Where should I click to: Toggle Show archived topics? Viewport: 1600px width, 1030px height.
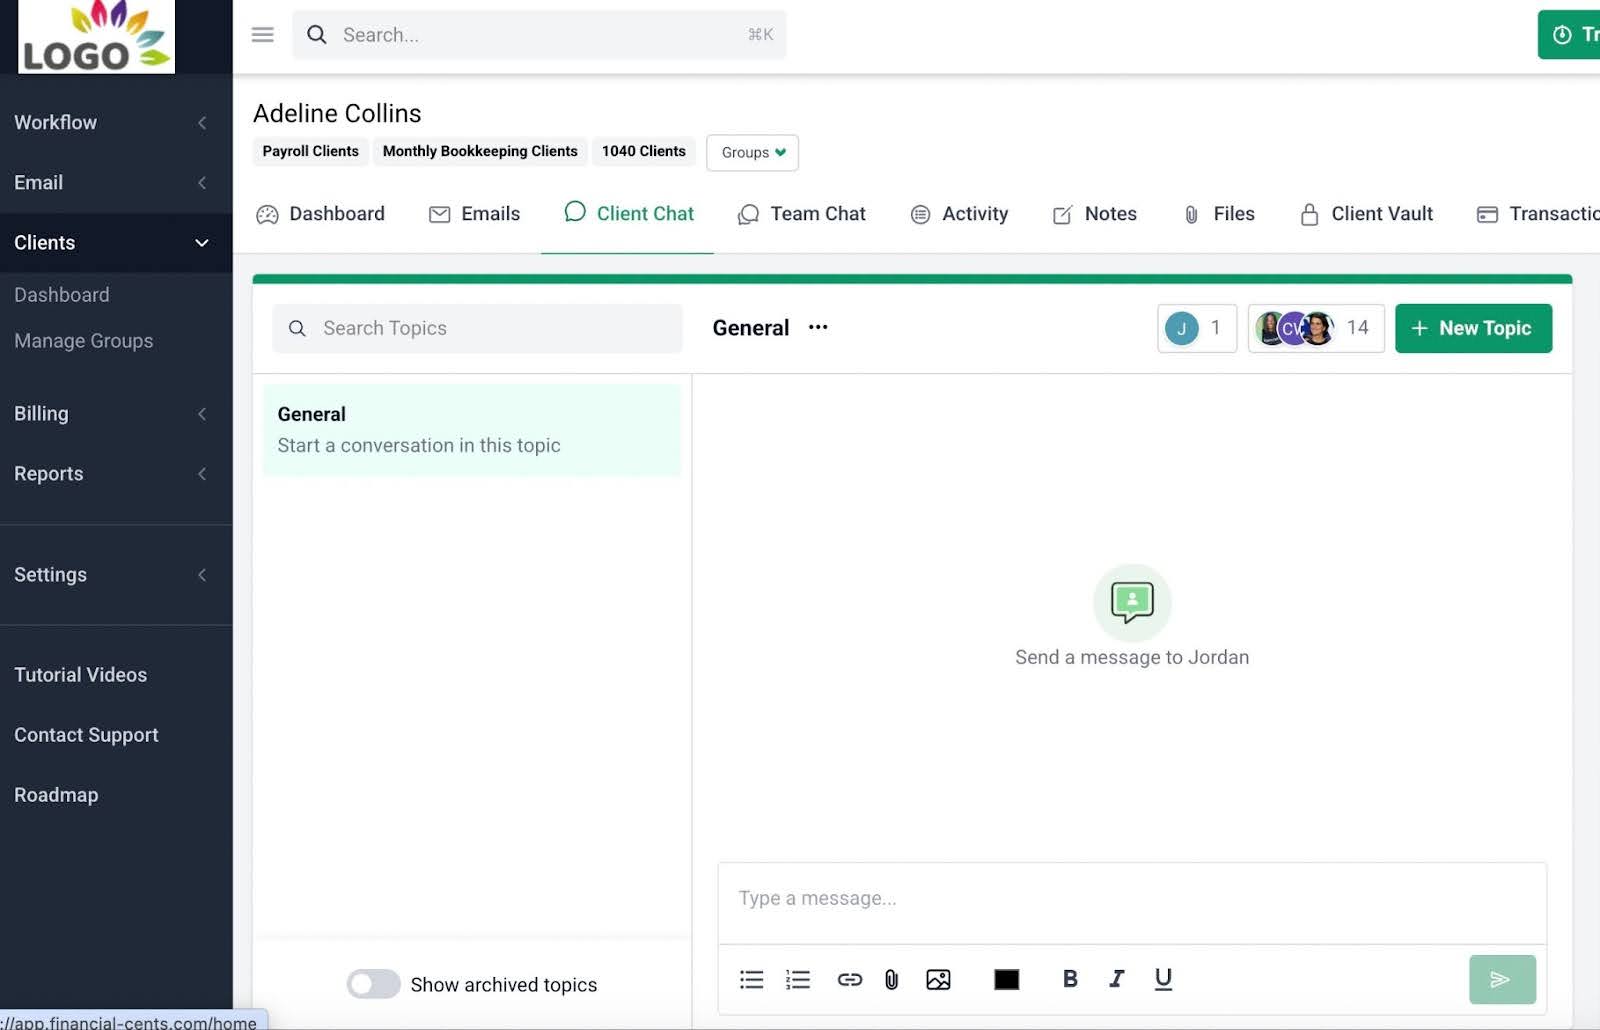[373, 984]
